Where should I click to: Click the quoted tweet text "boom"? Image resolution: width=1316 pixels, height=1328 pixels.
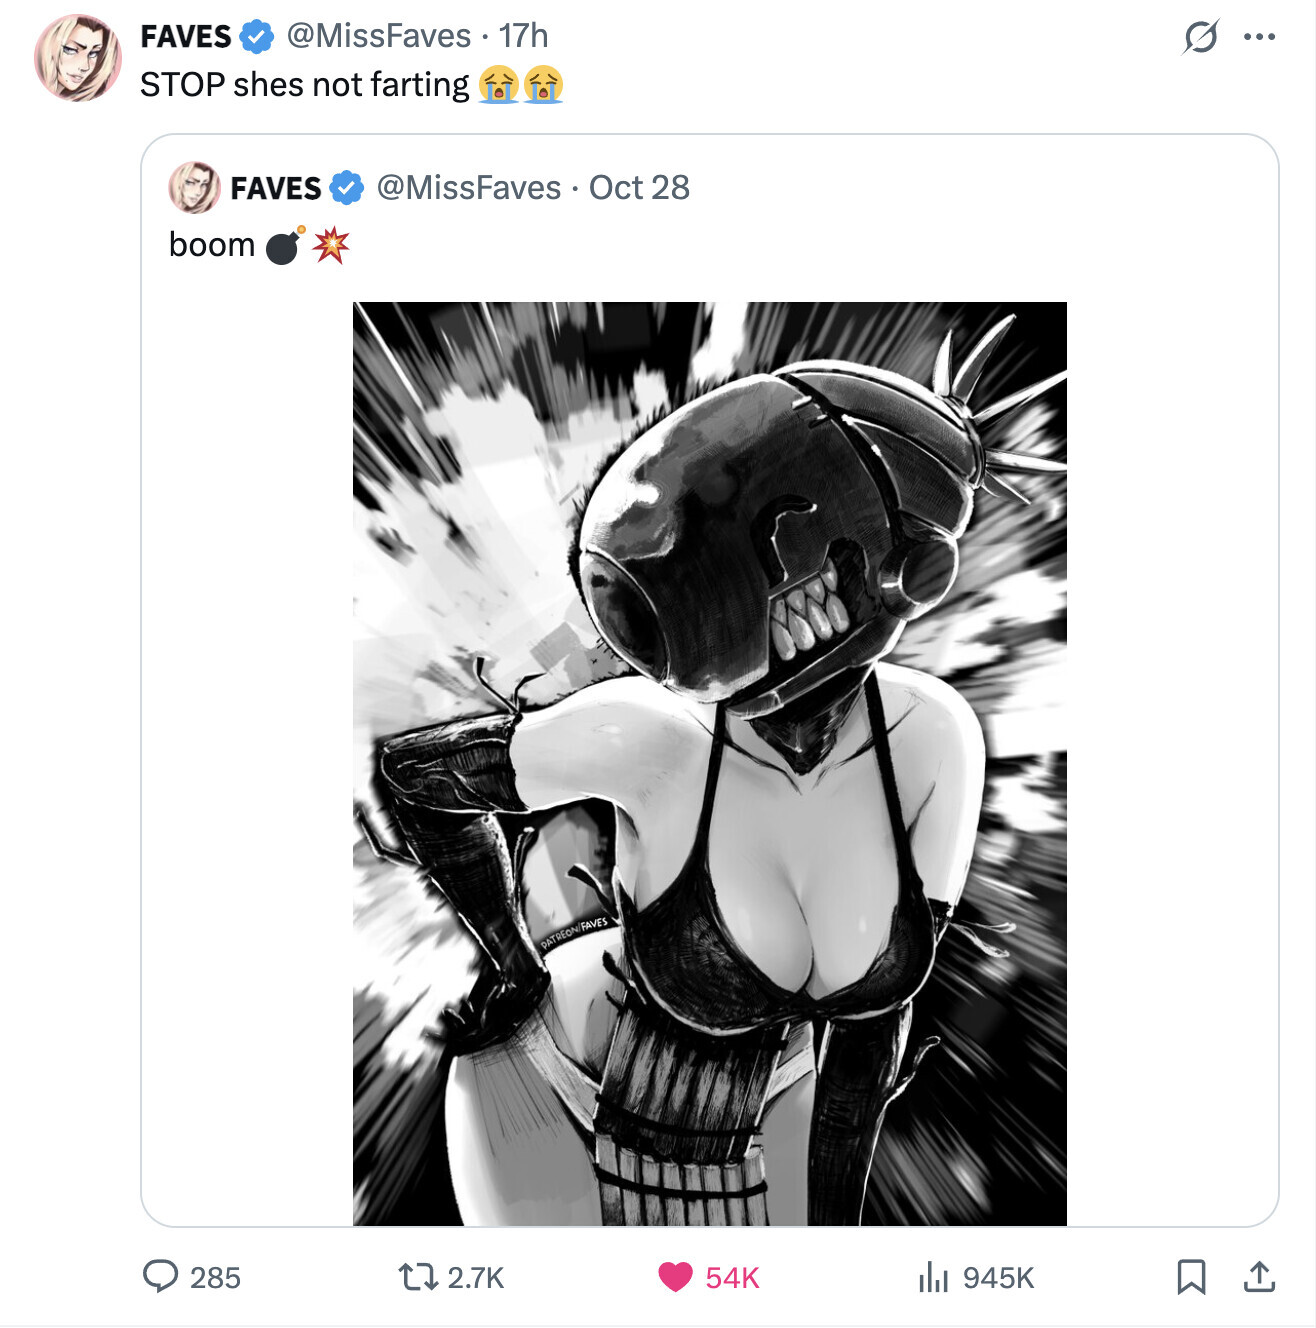point(212,245)
